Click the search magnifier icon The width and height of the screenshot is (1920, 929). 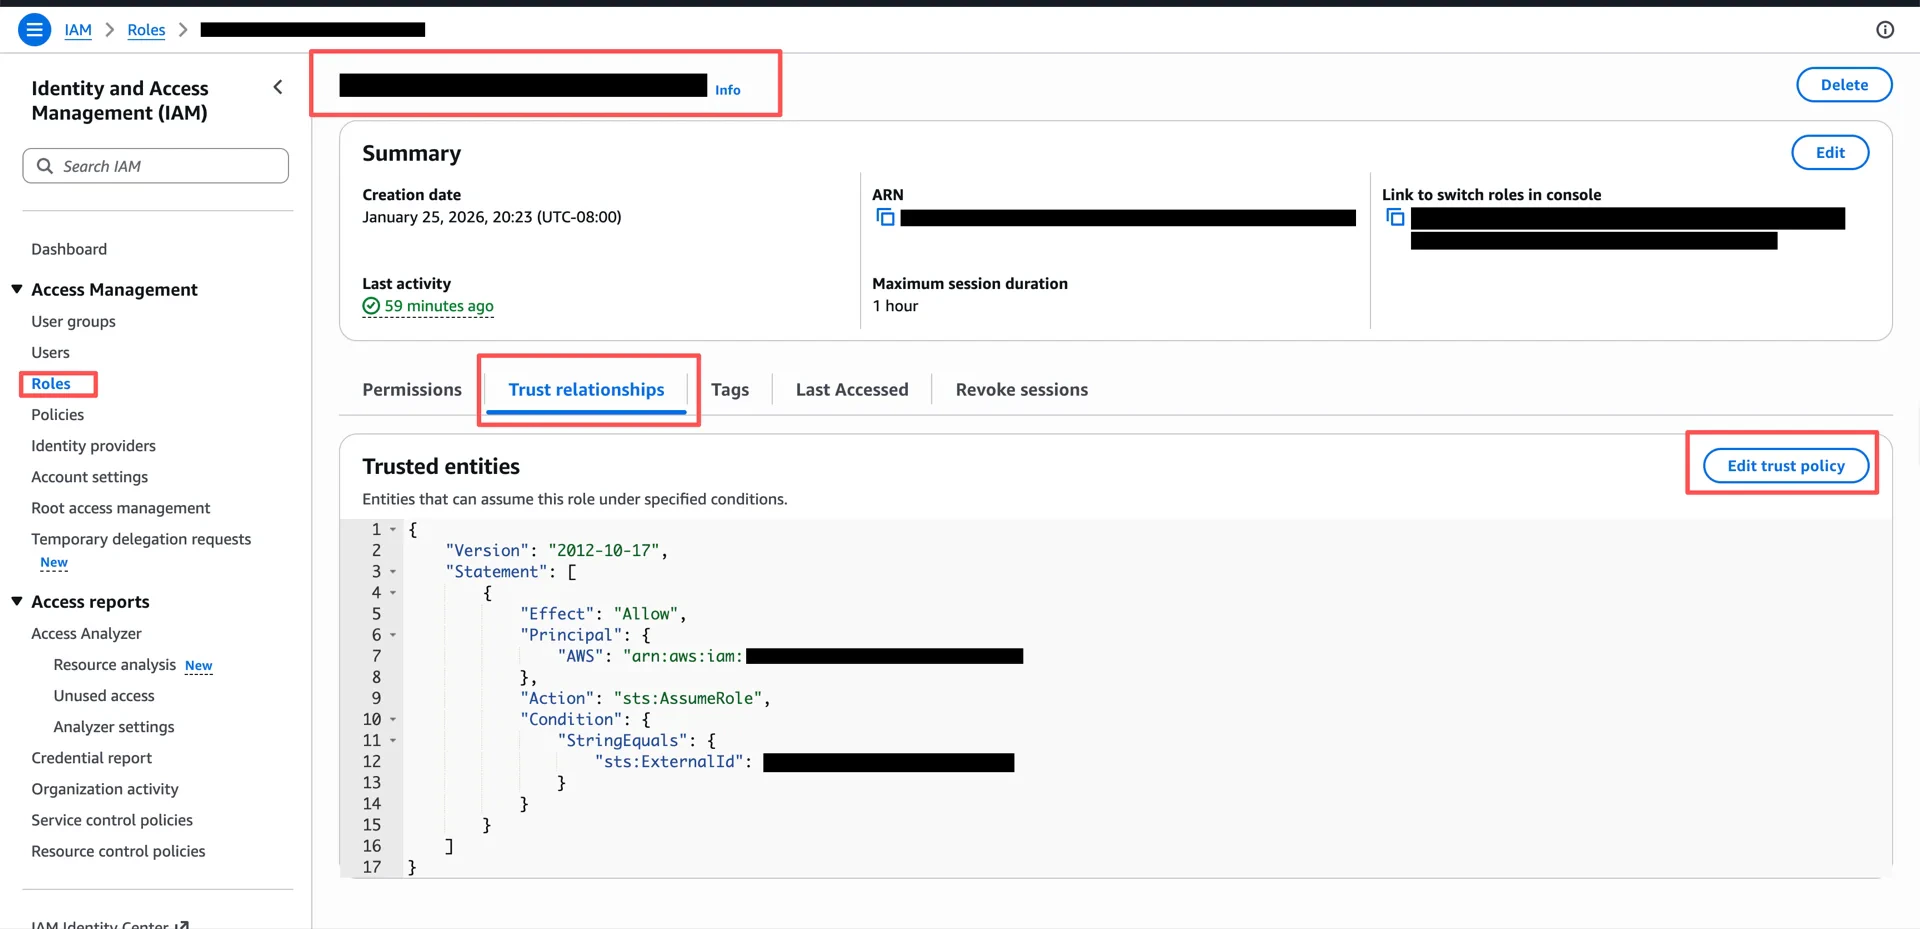click(x=45, y=166)
